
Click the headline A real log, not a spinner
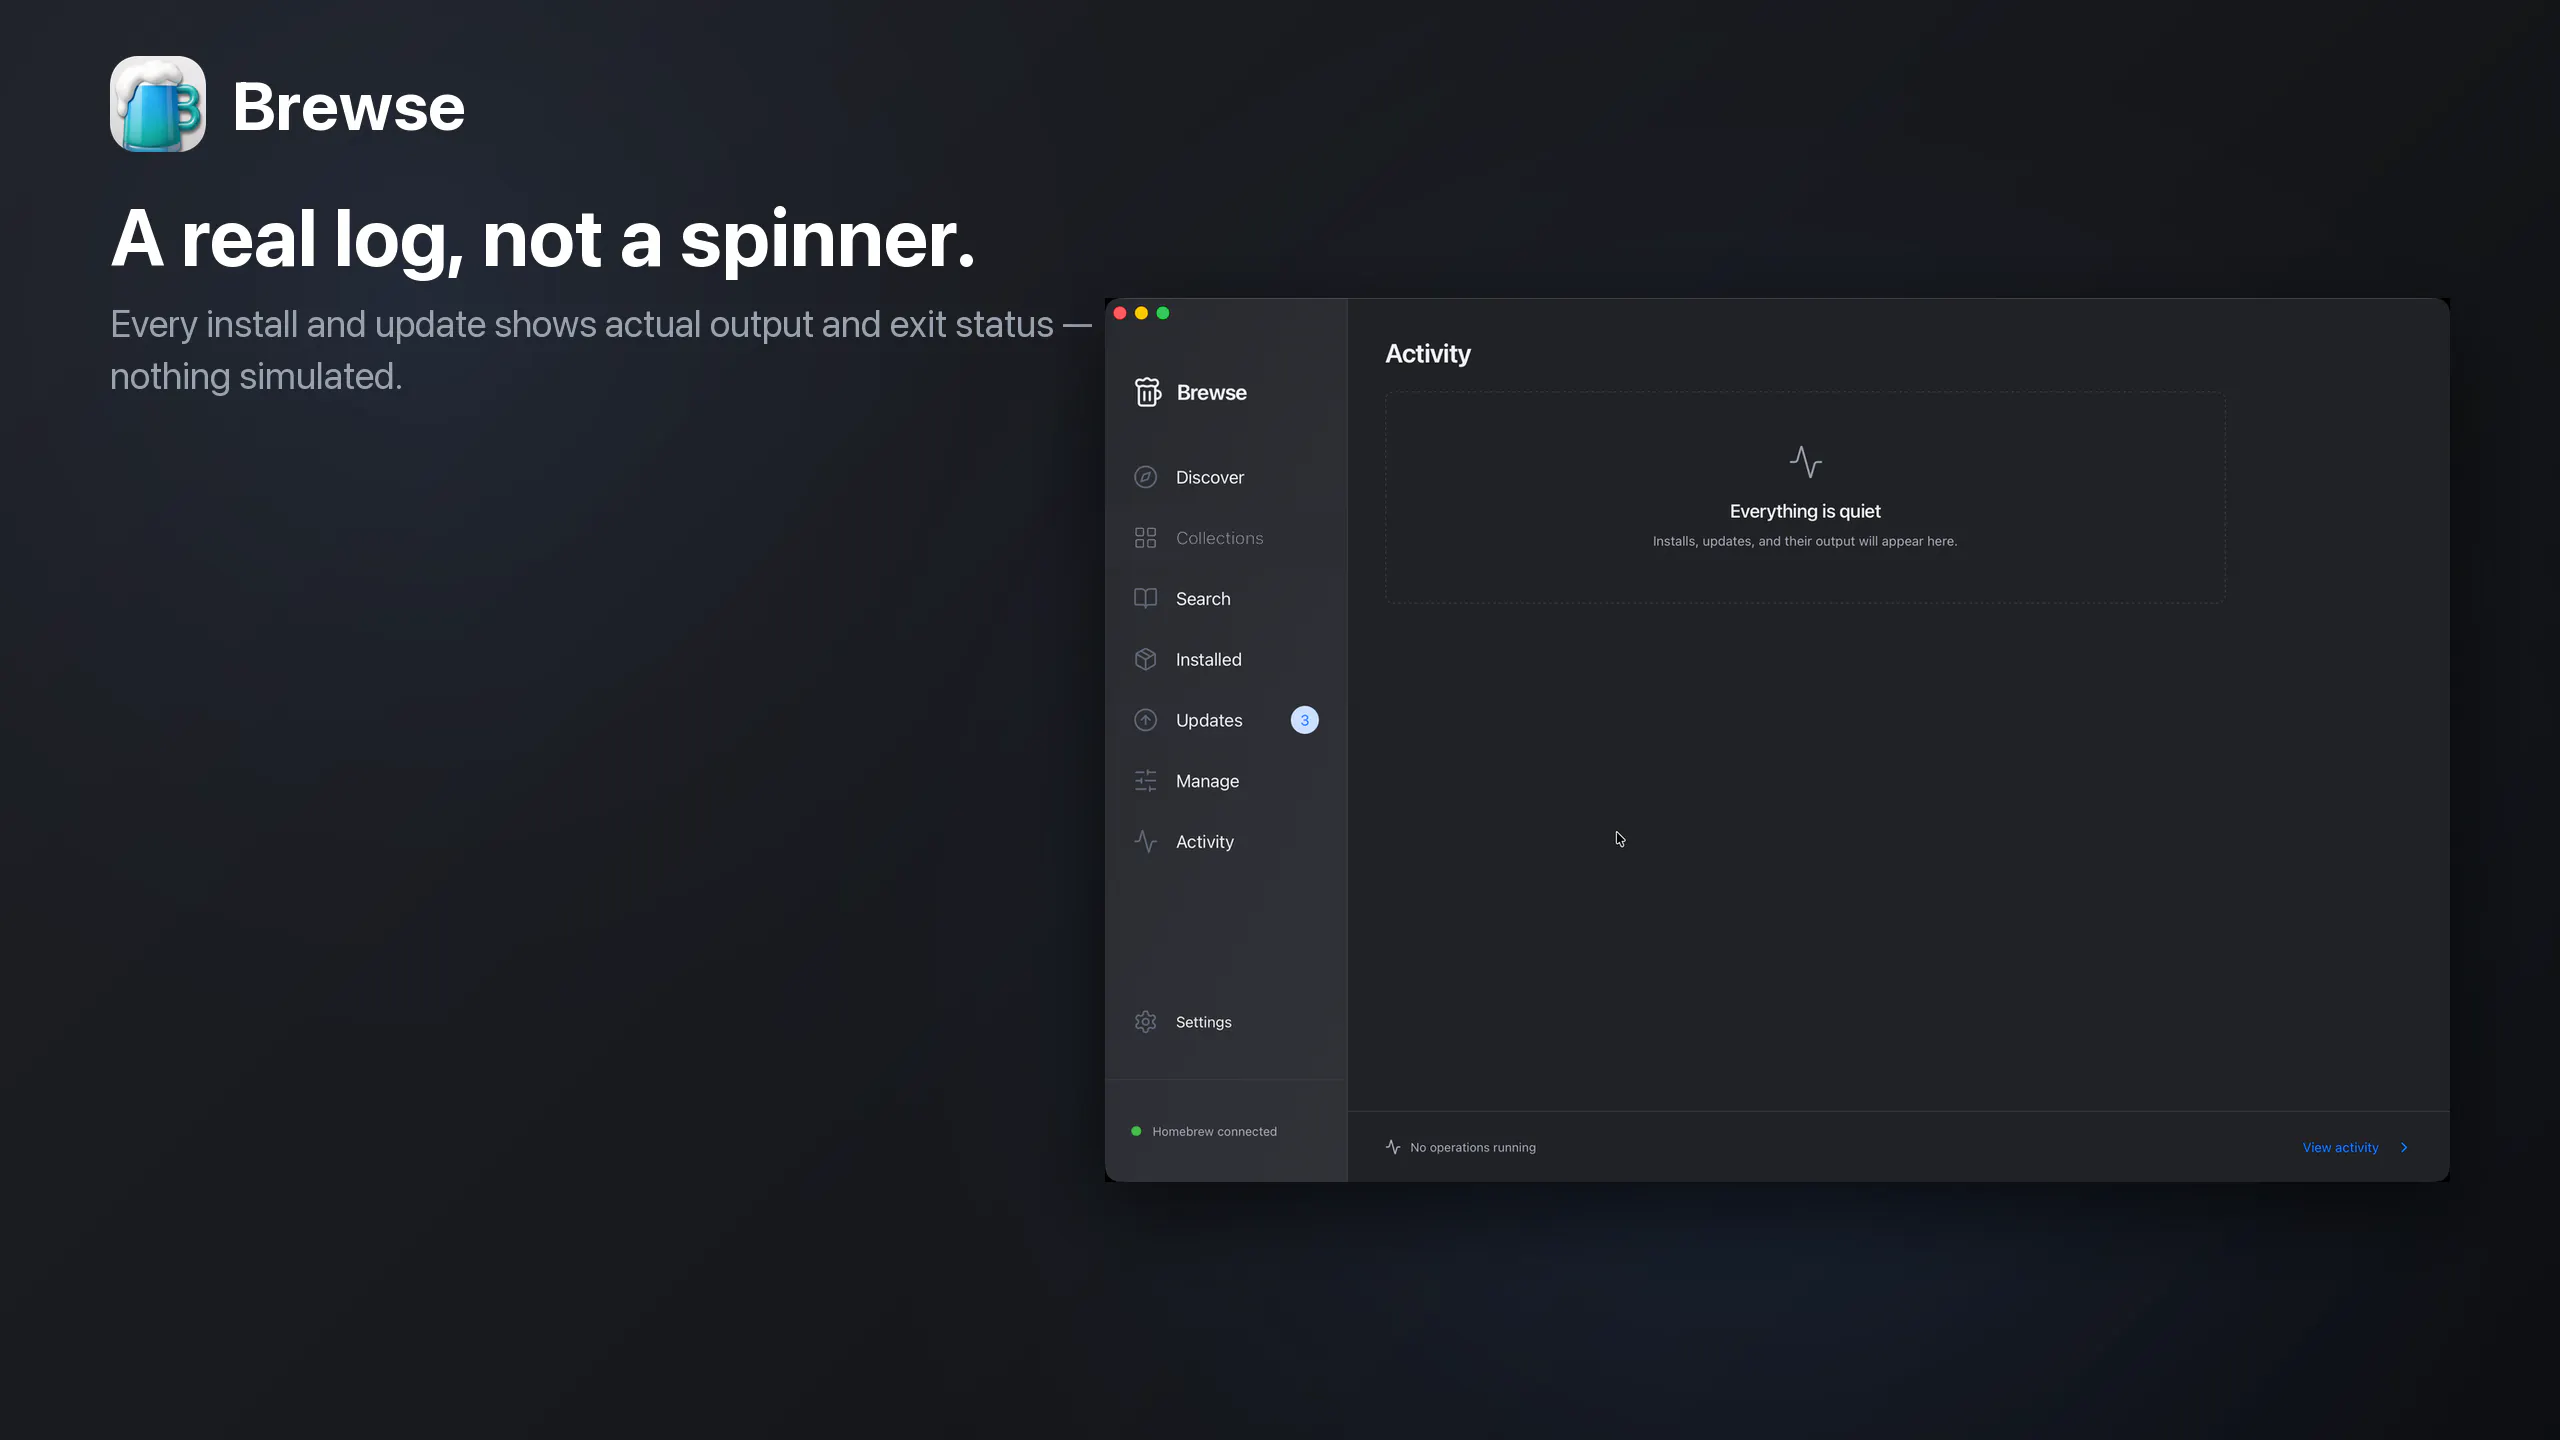coord(543,239)
